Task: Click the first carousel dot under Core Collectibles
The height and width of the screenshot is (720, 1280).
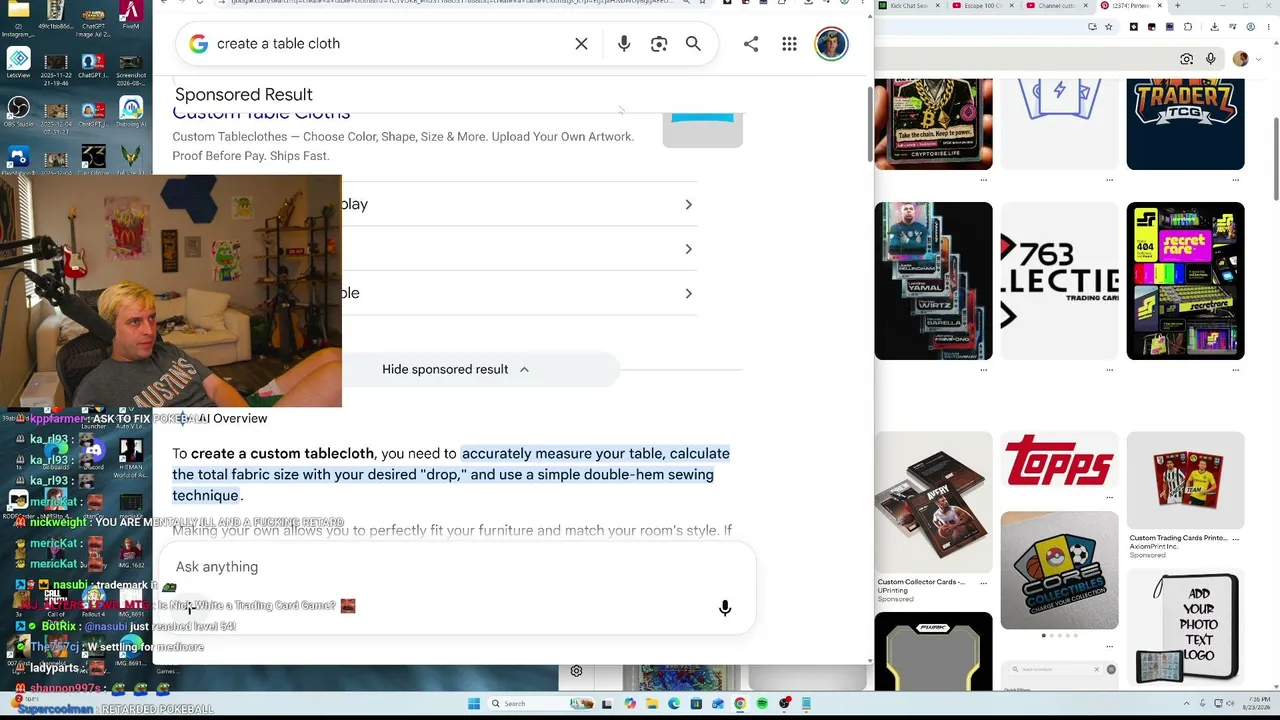Action: [x=1045, y=636]
